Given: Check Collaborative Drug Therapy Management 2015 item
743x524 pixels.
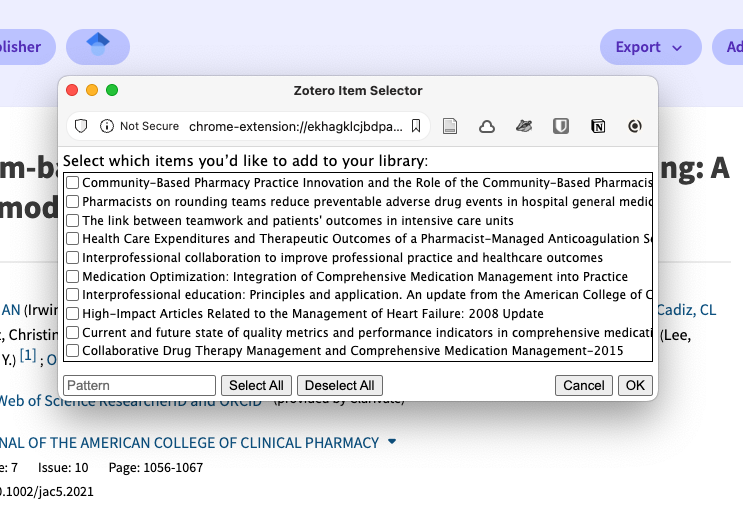Looking at the screenshot, I should (72, 351).
